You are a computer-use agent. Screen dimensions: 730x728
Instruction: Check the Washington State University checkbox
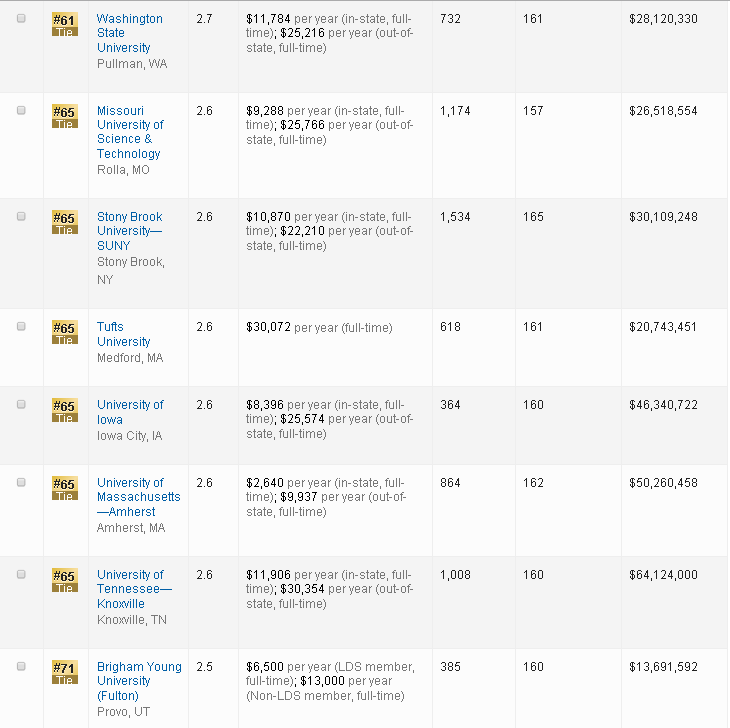pos(21,19)
